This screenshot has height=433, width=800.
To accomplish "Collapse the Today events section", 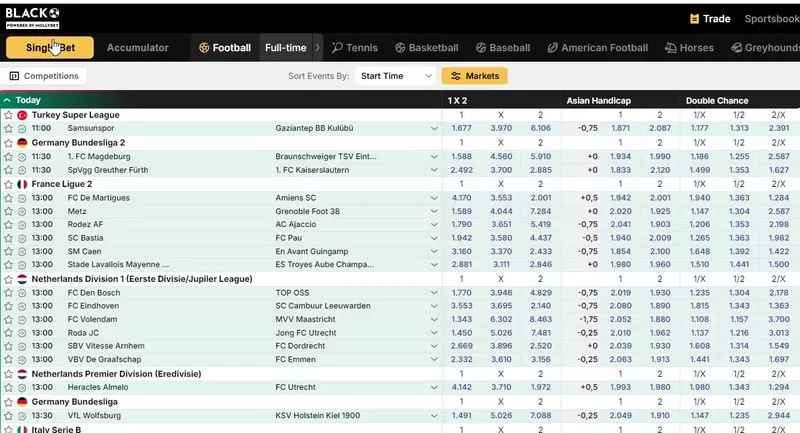I will tap(8, 100).
